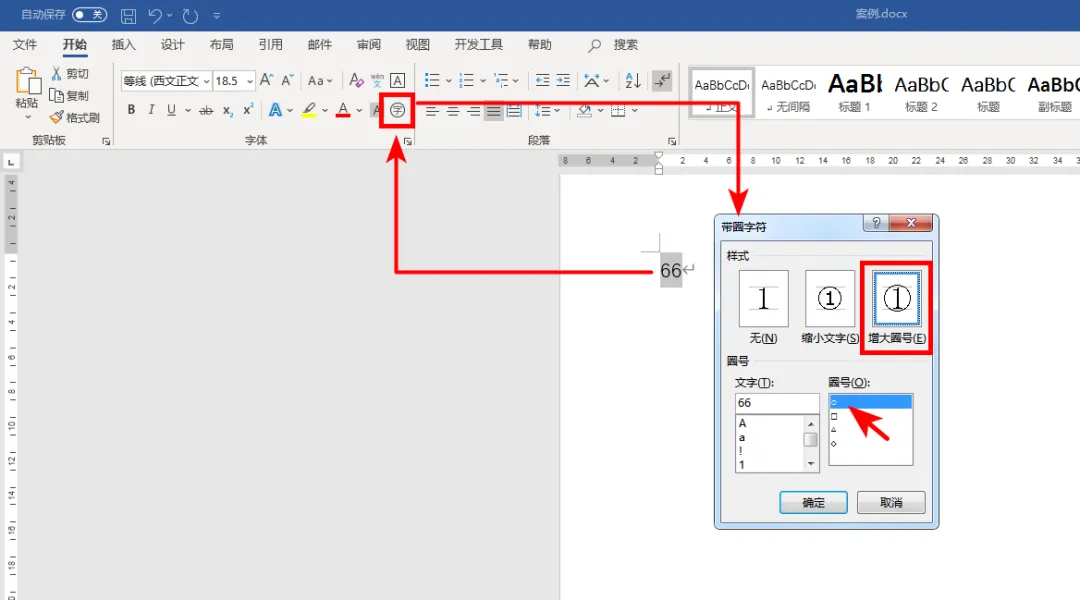
Task: Align text left
Action: [x=432, y=110]
